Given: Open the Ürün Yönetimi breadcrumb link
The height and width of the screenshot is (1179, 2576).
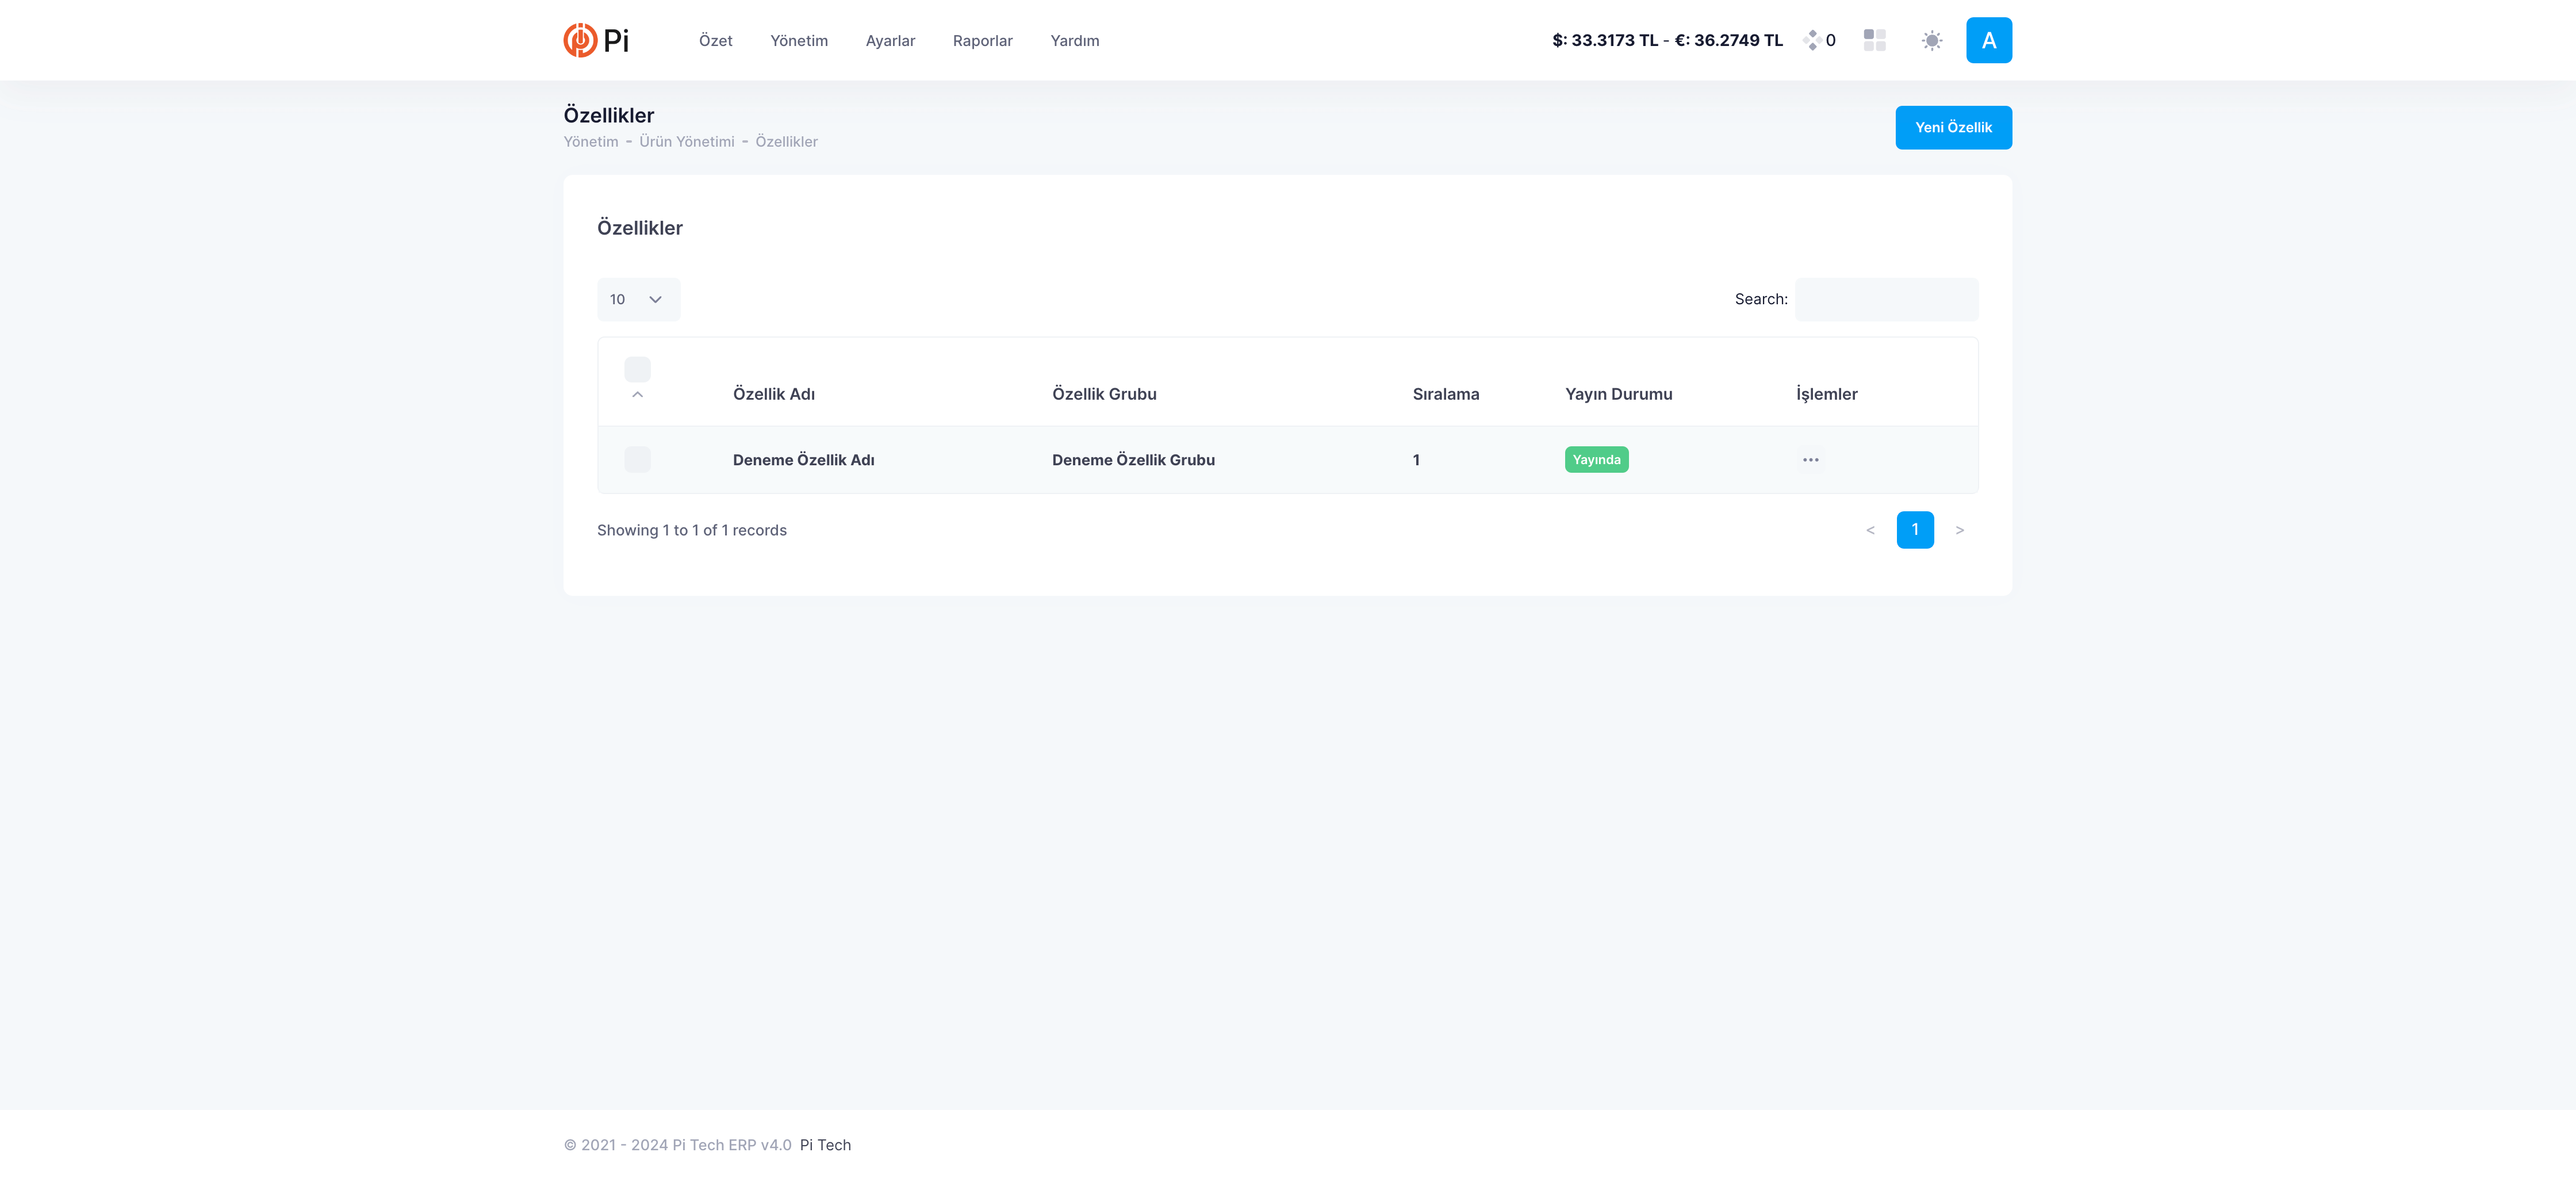Looking at the screenshot, I should (x=686, y=142).
